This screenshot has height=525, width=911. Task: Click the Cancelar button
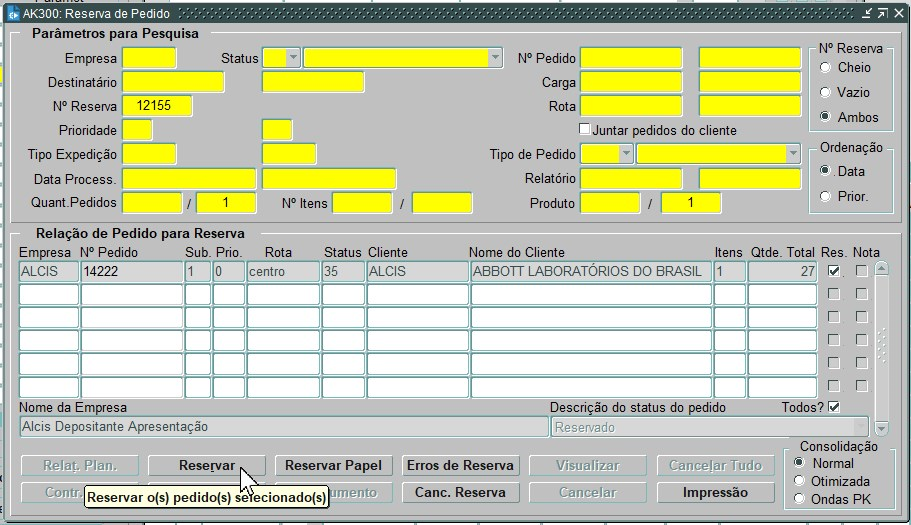(587, 492)
